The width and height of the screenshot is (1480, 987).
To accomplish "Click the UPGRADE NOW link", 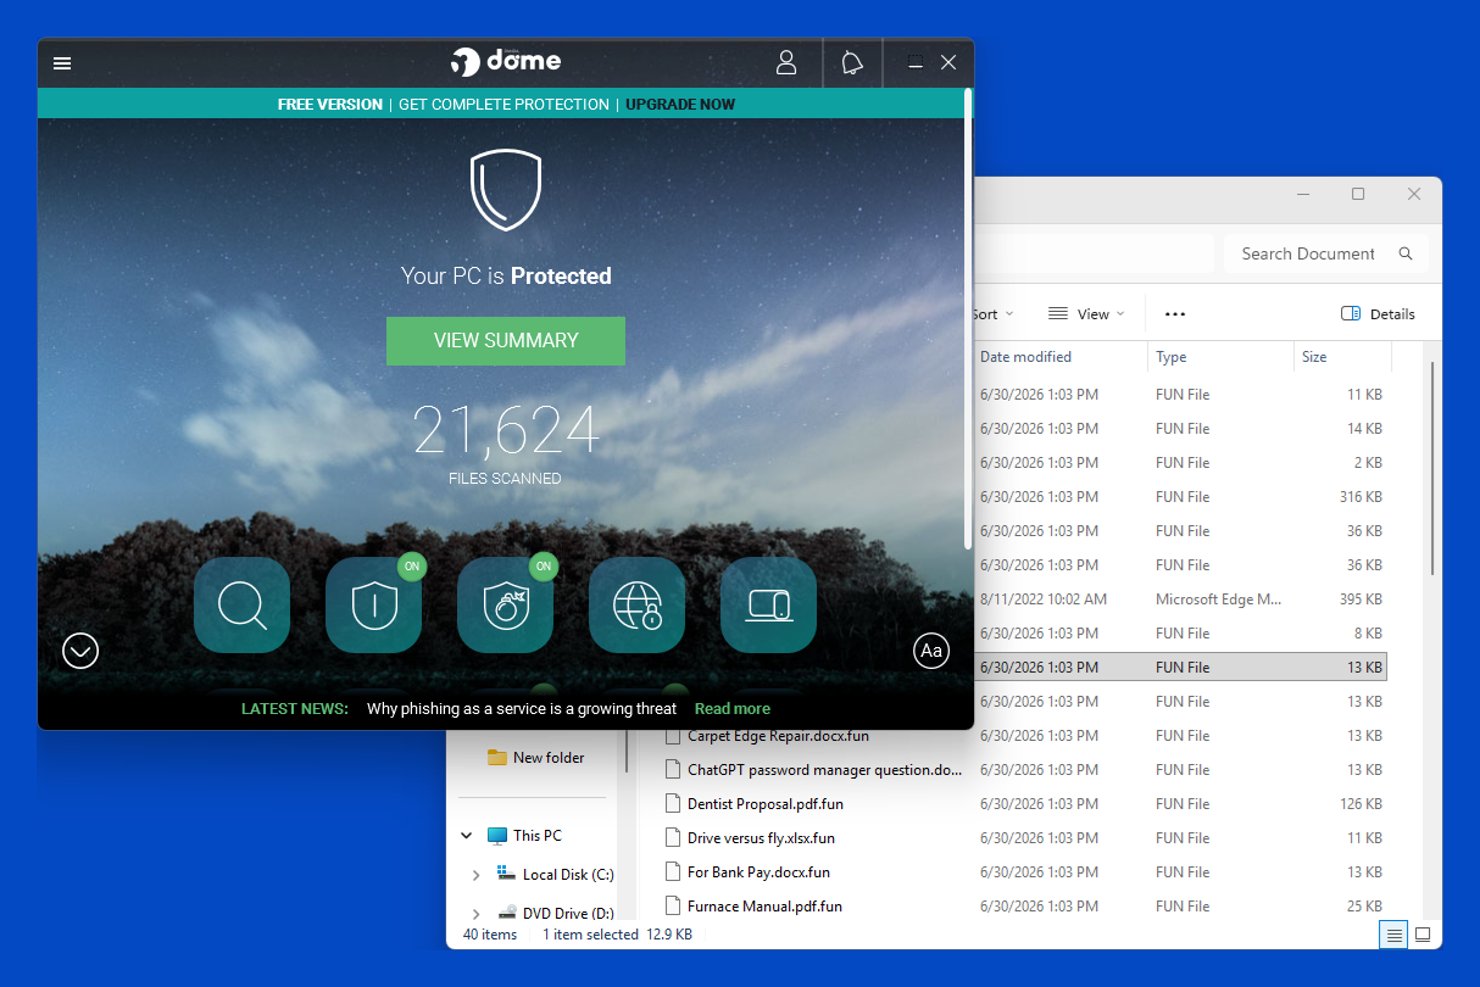I will point(680,104).
